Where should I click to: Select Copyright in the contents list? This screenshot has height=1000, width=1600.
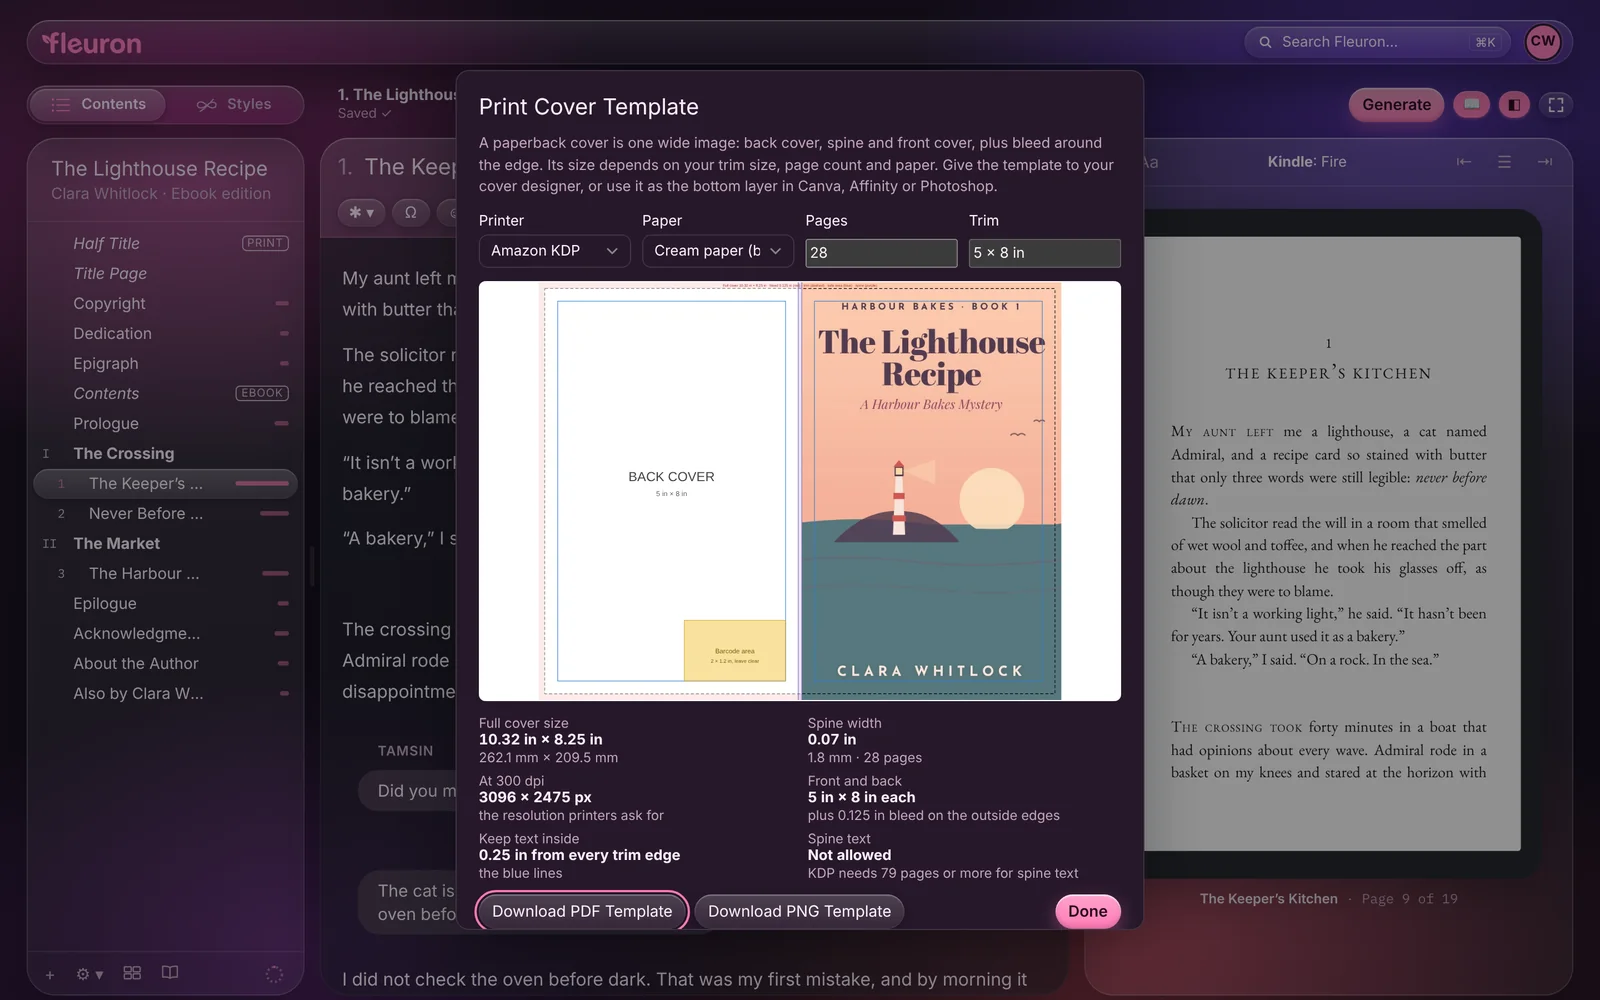click(x=166, y=303)
